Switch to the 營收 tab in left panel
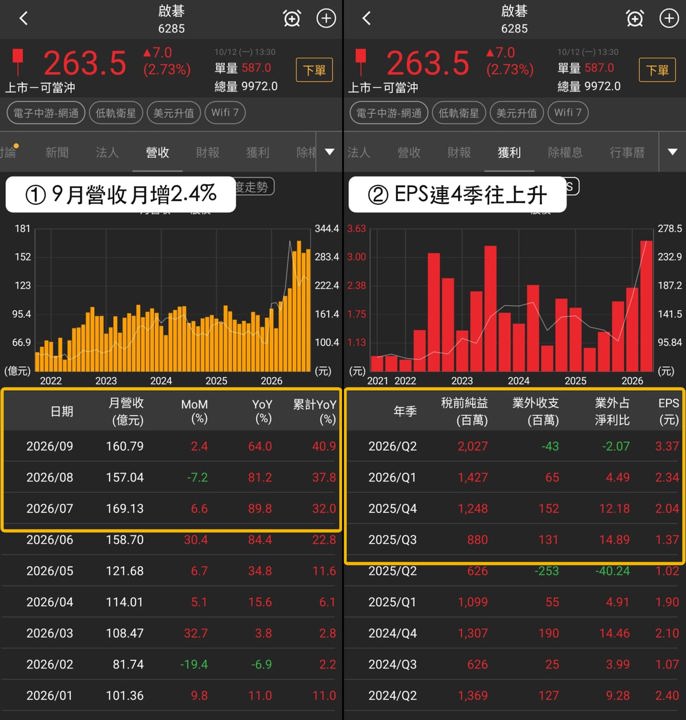 coord(157,152)
